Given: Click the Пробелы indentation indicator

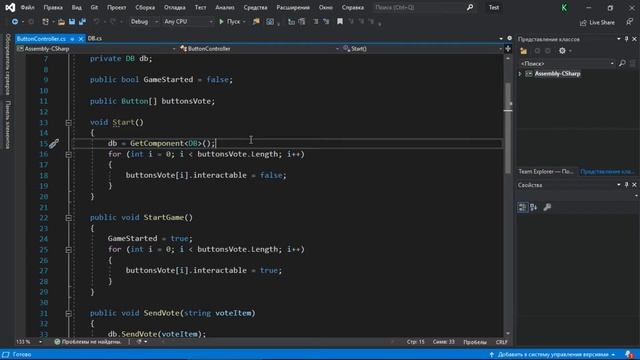Looking at the screenshot, I should [475, 342].
